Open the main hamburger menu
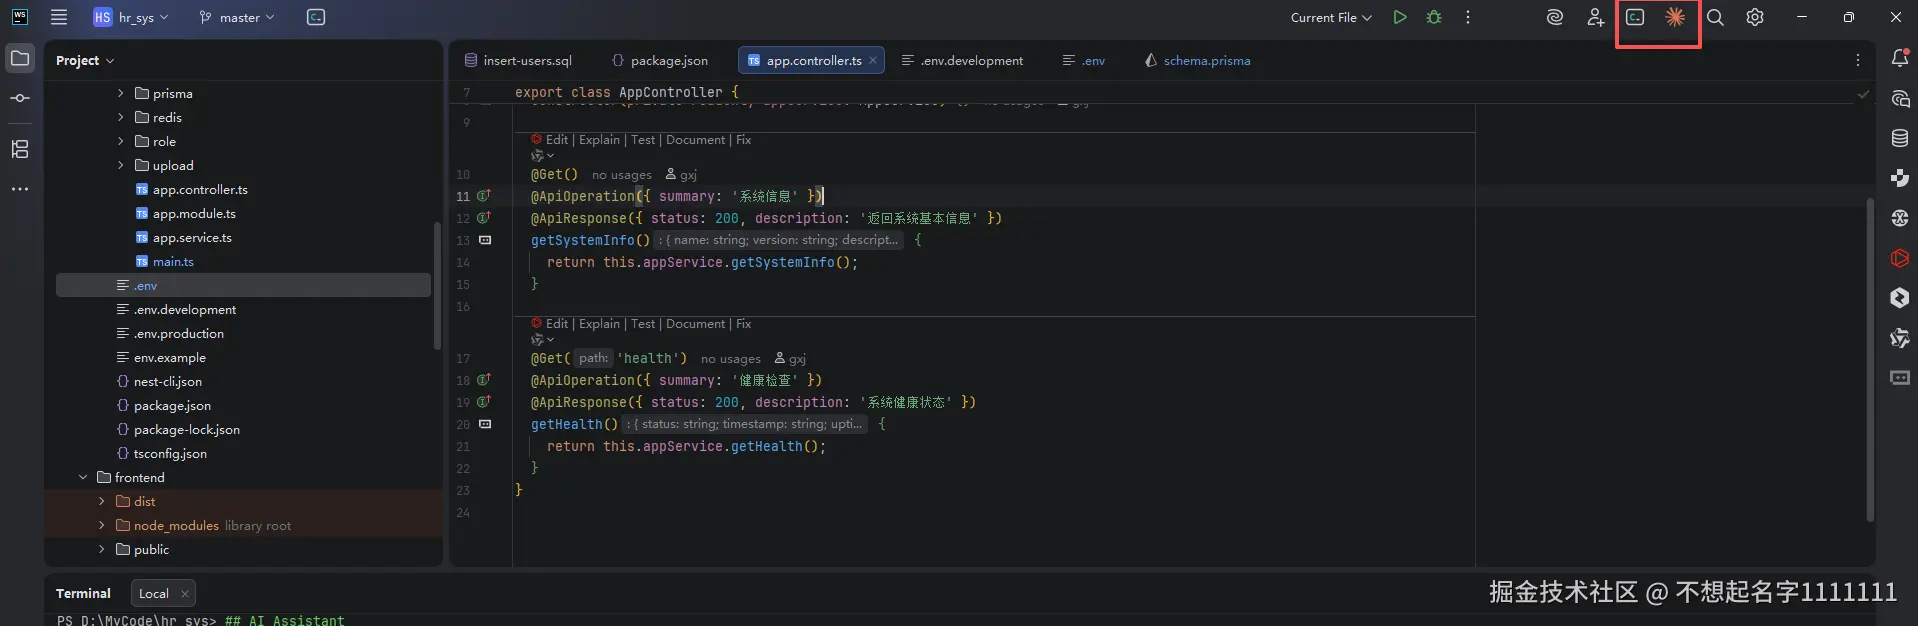Viewport: 1918px width, 626px height. point(59,17)
